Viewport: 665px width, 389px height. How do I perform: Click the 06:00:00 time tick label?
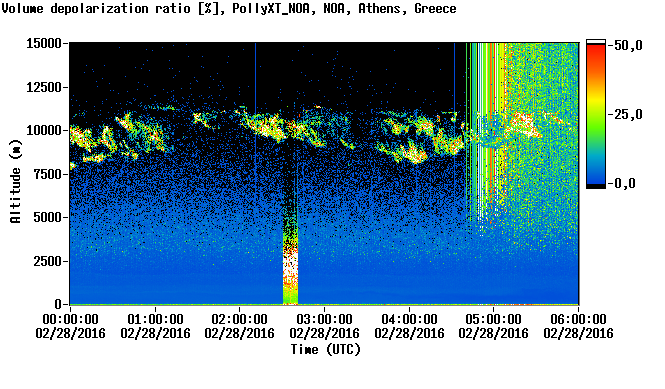coord(578,319)
